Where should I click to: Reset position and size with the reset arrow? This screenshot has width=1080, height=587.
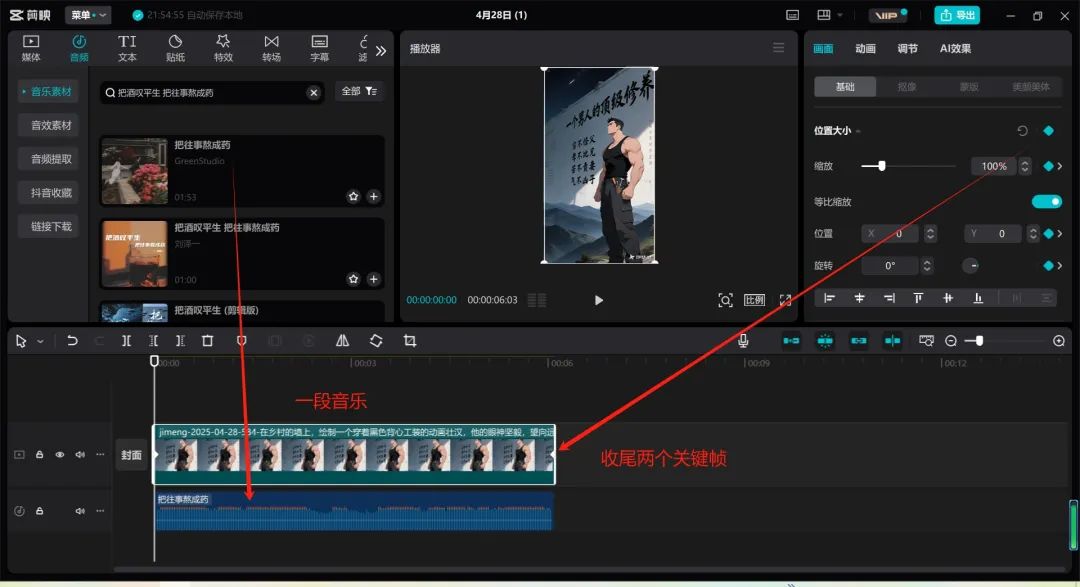point(1022,131)
